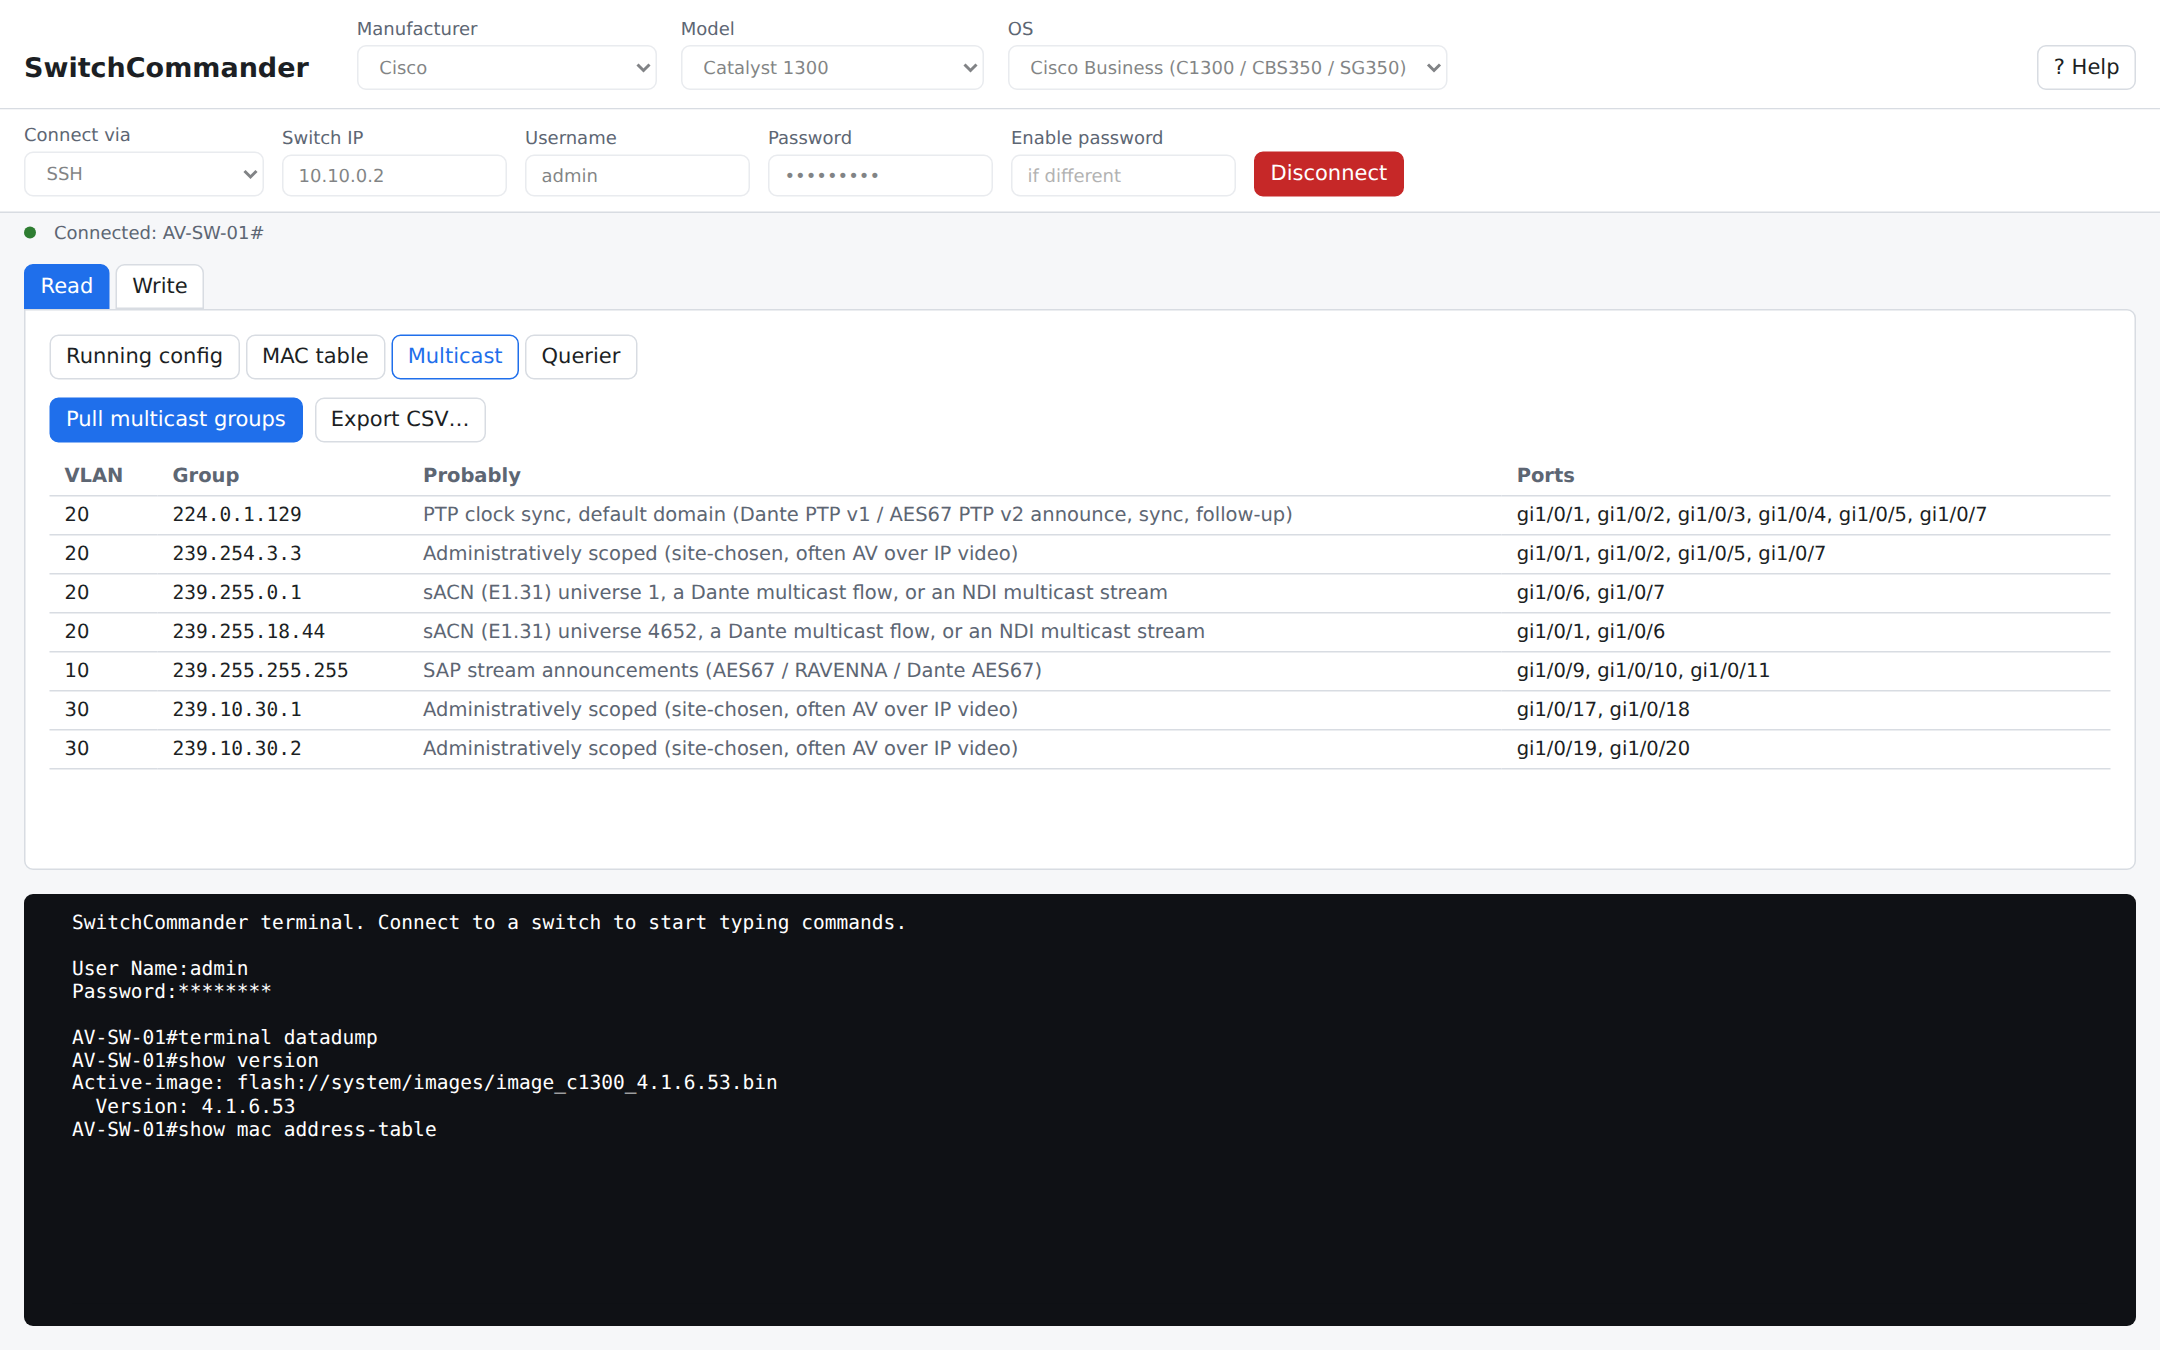Open the Connect via dropdown set to SSH

(144, 174)
